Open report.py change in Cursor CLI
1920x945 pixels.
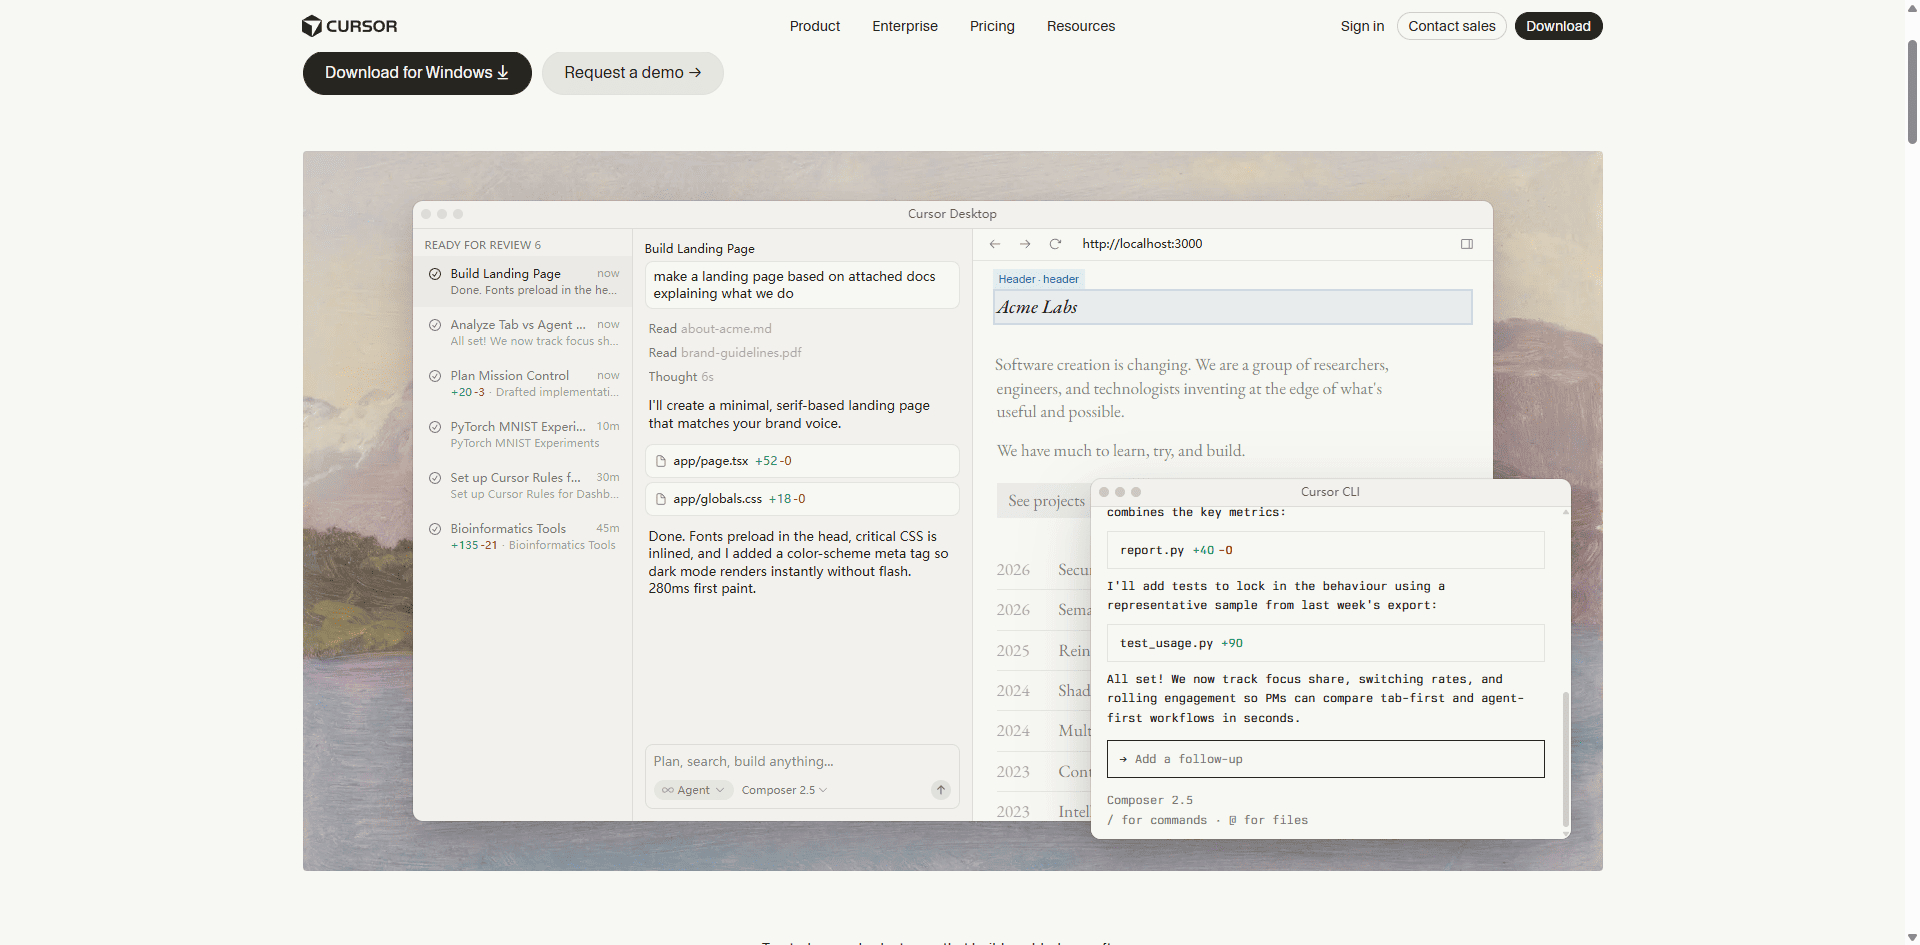(x=1326, y=550)
